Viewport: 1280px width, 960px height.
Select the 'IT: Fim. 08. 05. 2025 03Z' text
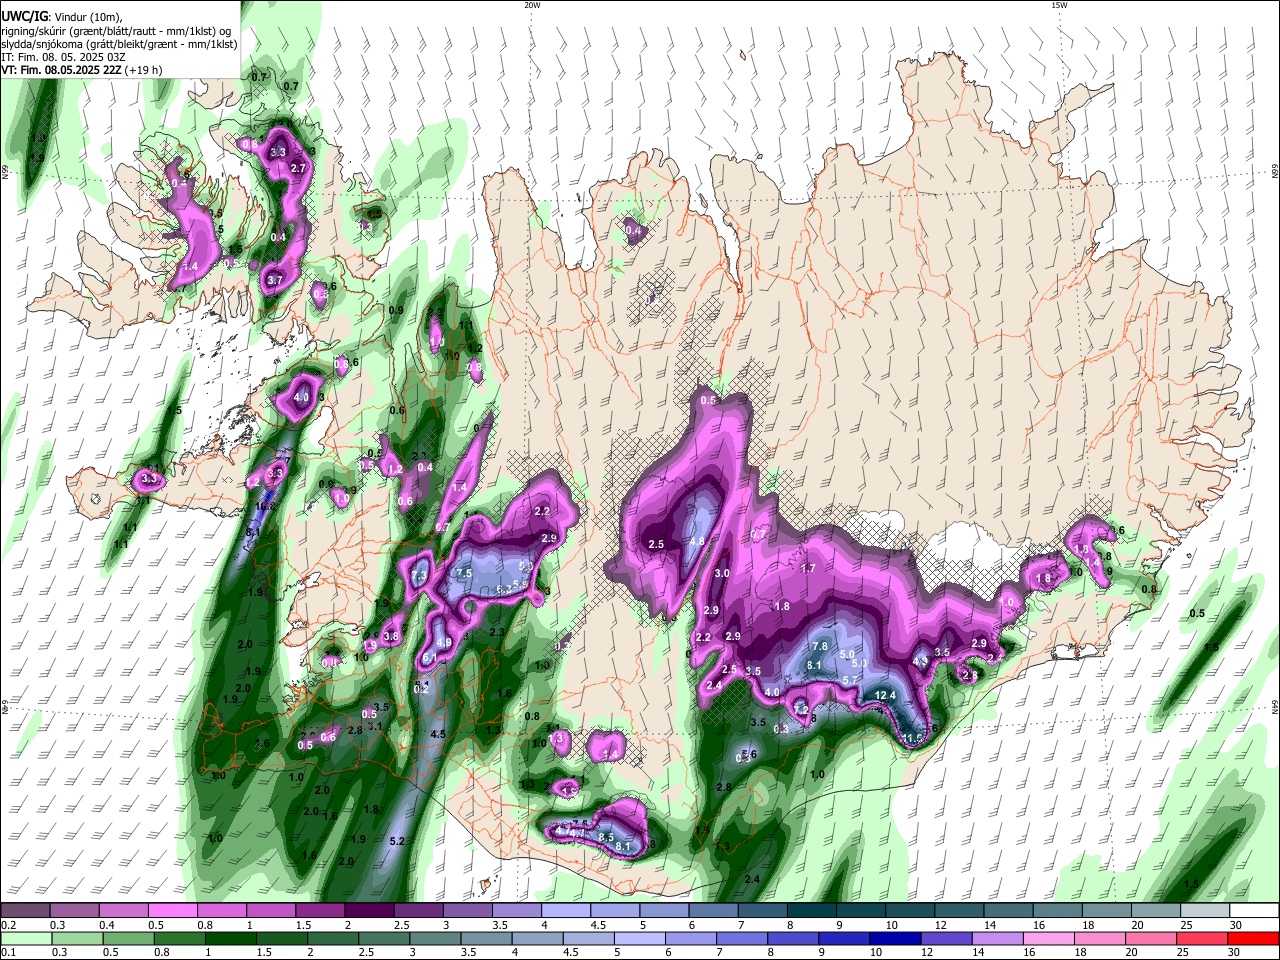[x=64, y=57]
